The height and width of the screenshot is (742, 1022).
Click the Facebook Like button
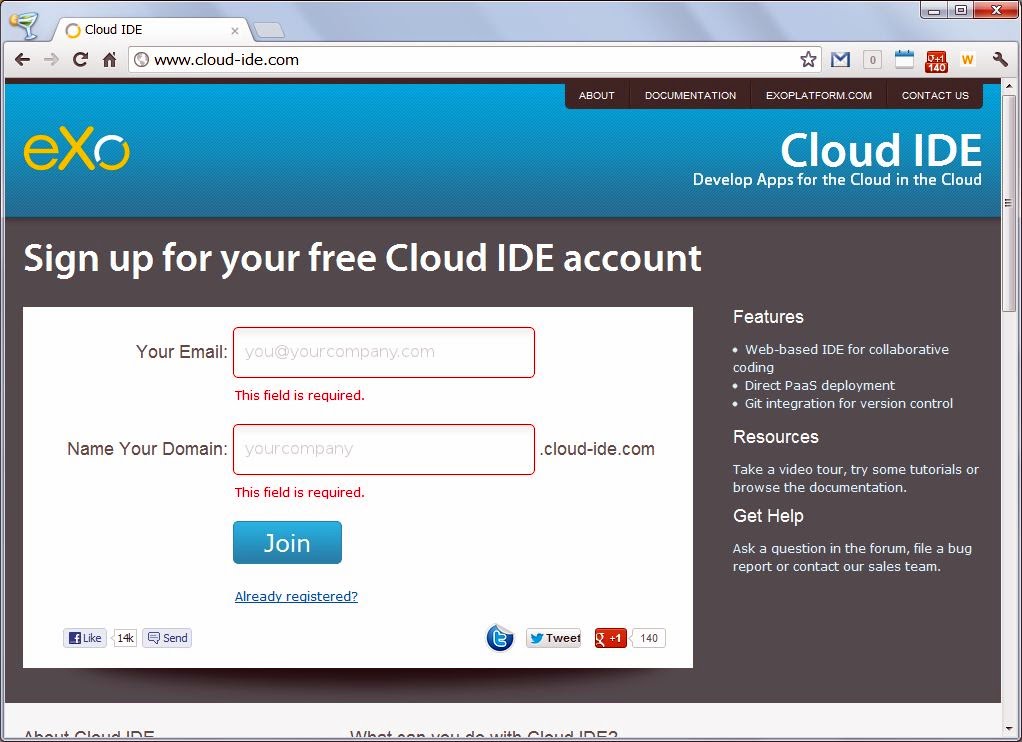tap(85, 638)
